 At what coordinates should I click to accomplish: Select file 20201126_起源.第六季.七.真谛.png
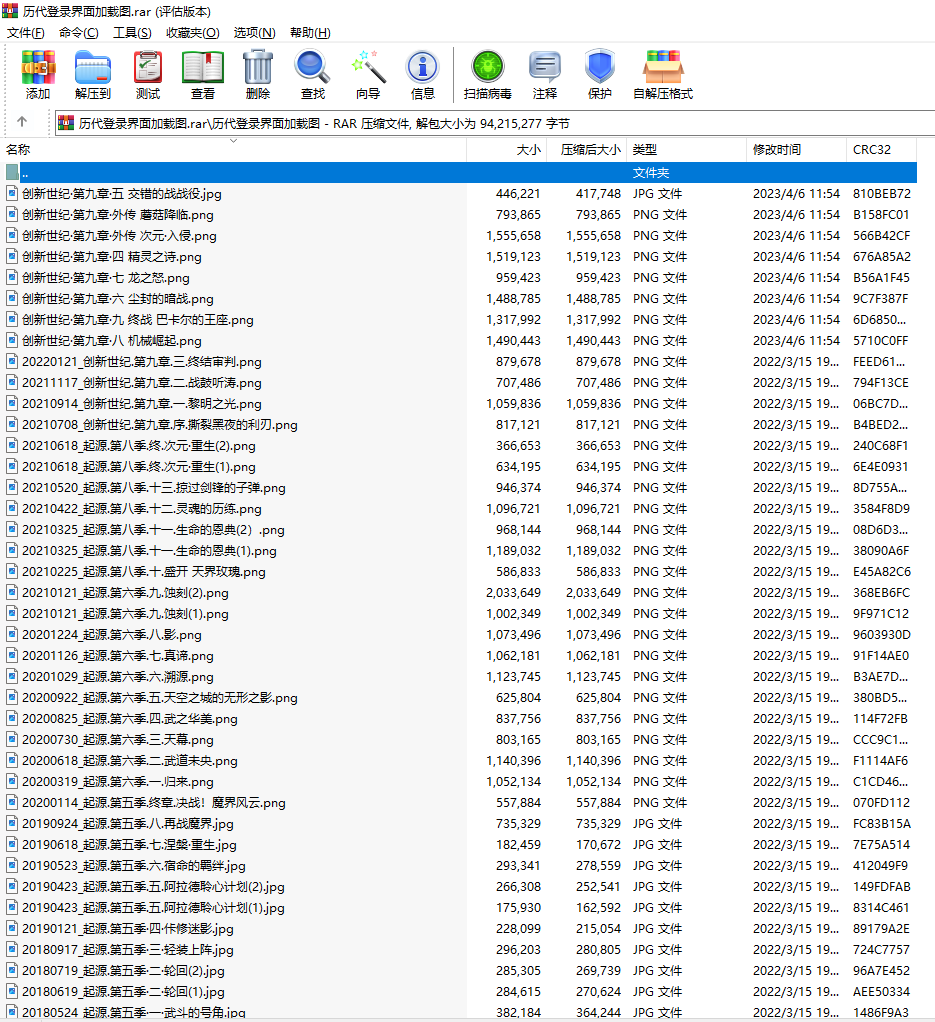point(117,656)
